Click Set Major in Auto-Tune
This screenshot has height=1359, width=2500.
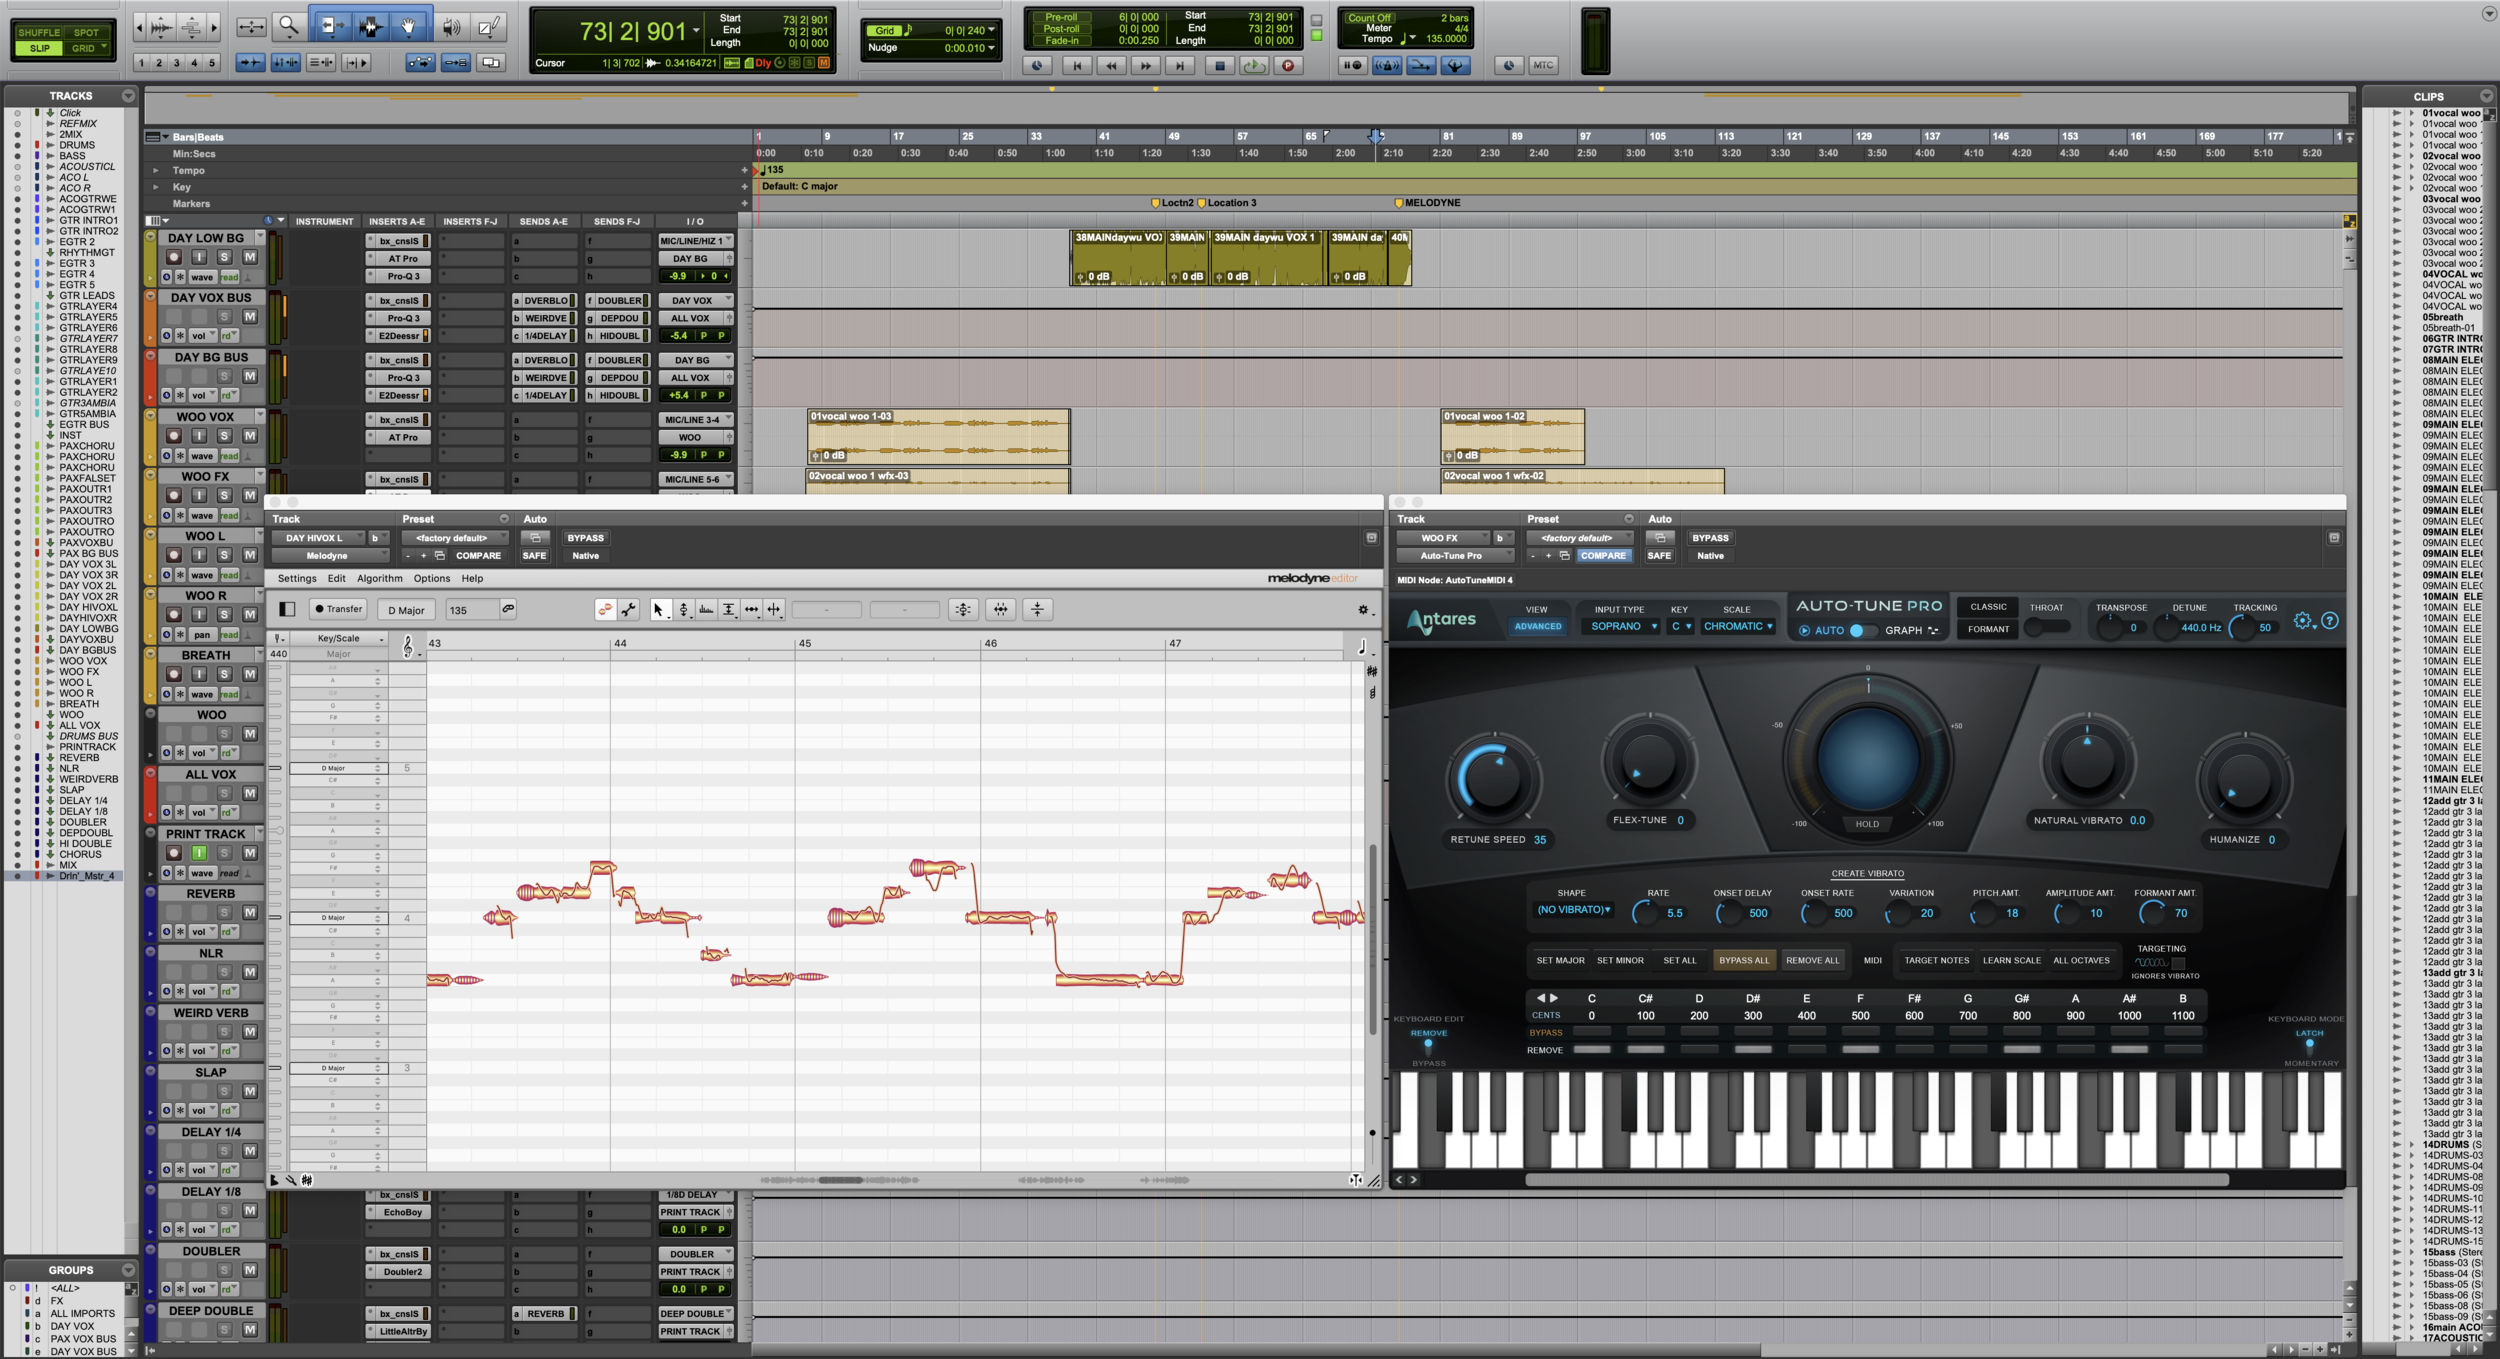(x=1560, y=961)
